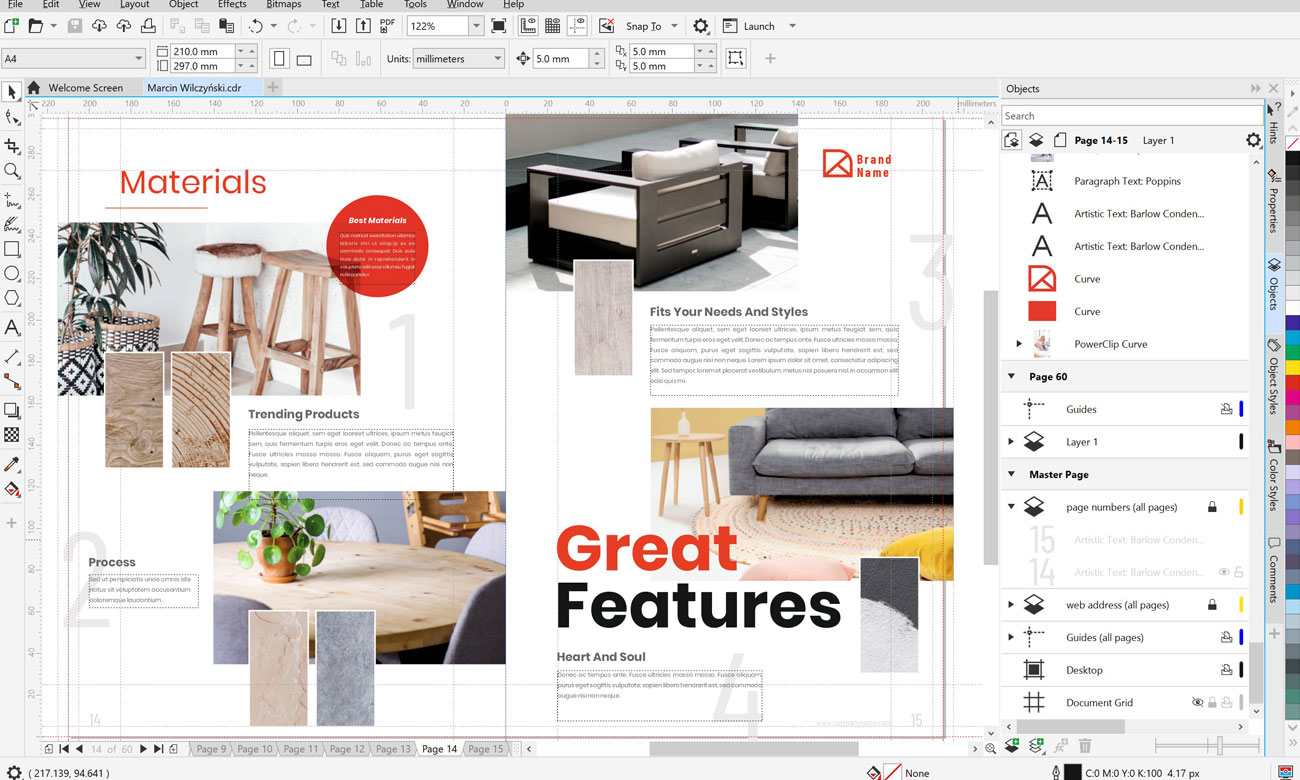This screenshot has width=1300, height=780.
Task: Select the Pick tool in the toolbox
Action: click(12, 92)
